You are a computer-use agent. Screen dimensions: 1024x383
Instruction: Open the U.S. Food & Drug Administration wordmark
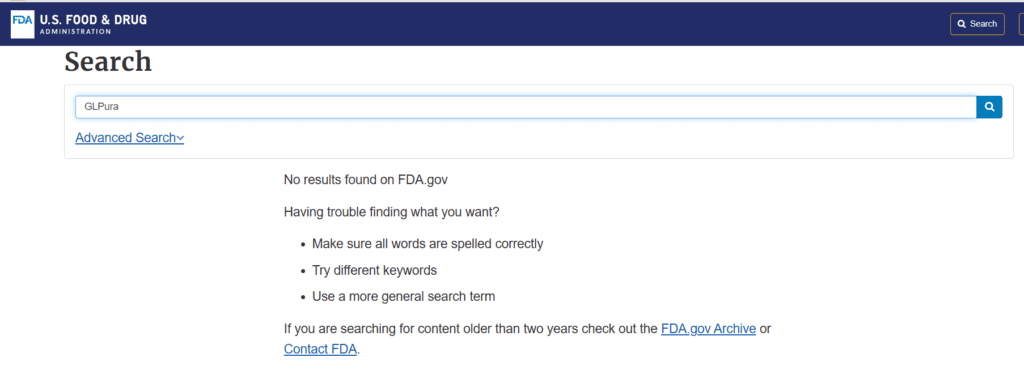point(93,24)
